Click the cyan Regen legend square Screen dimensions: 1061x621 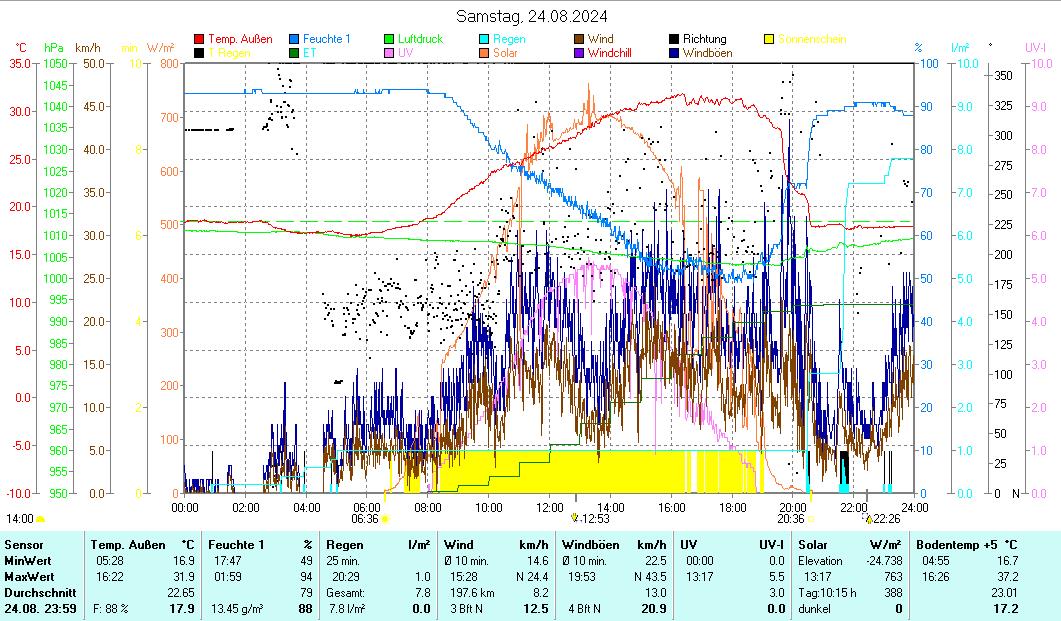(x=484, y=39)
